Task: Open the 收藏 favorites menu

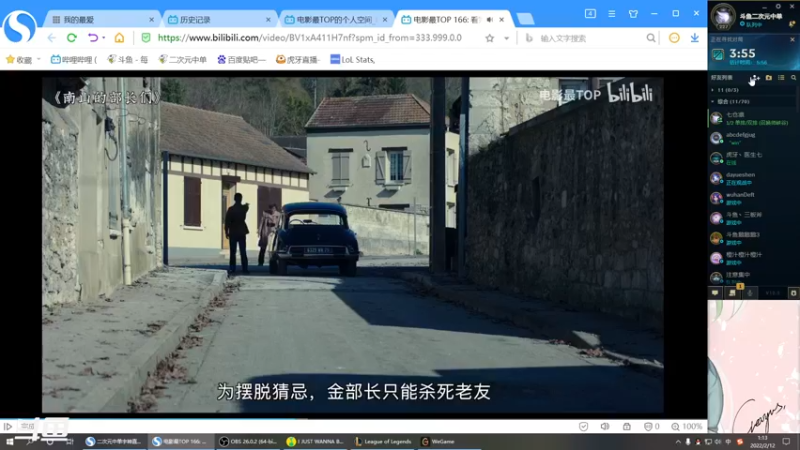Action: pyautogui.click(x=19, y=60)
